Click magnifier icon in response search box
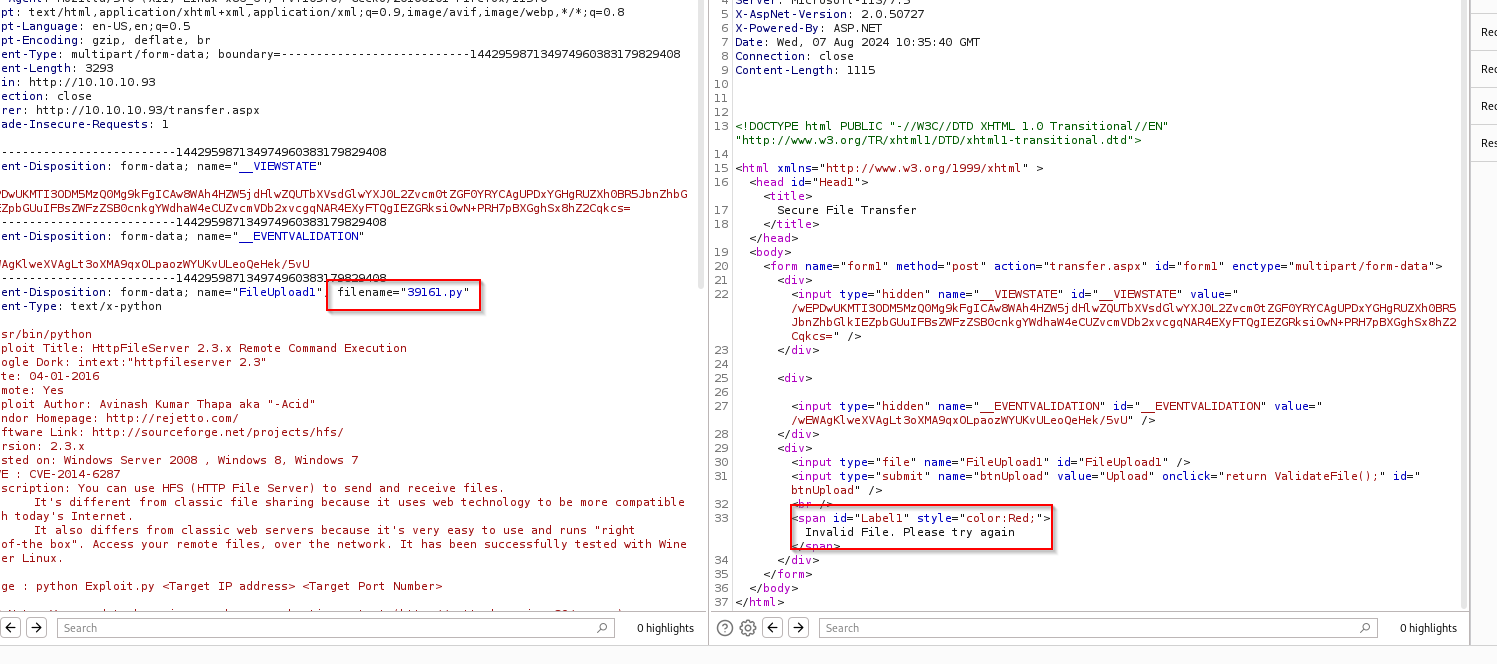Screen dimensions: 1497x664 [x=1364, y=628]
